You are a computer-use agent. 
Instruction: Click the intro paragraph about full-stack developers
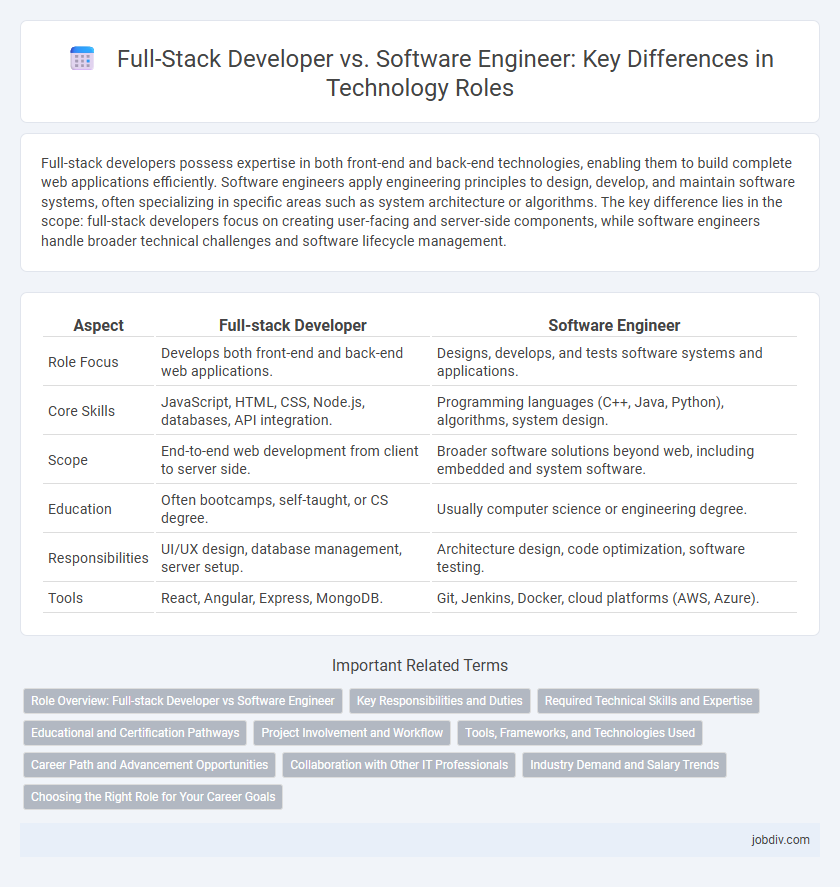tap(419, 202)
